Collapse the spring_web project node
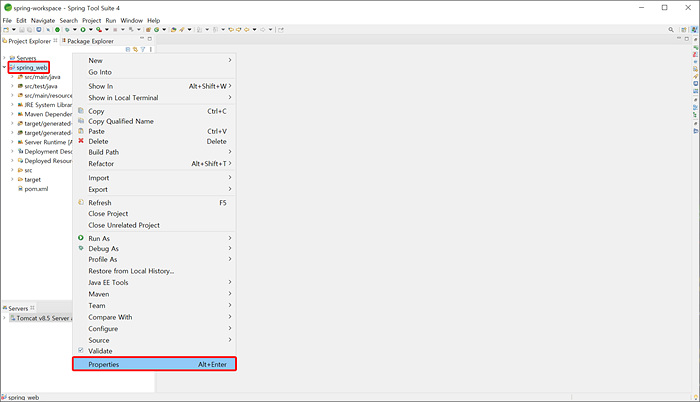Image resolution: width=700 pixels, height=402 pixels. [x=4, y=67]
